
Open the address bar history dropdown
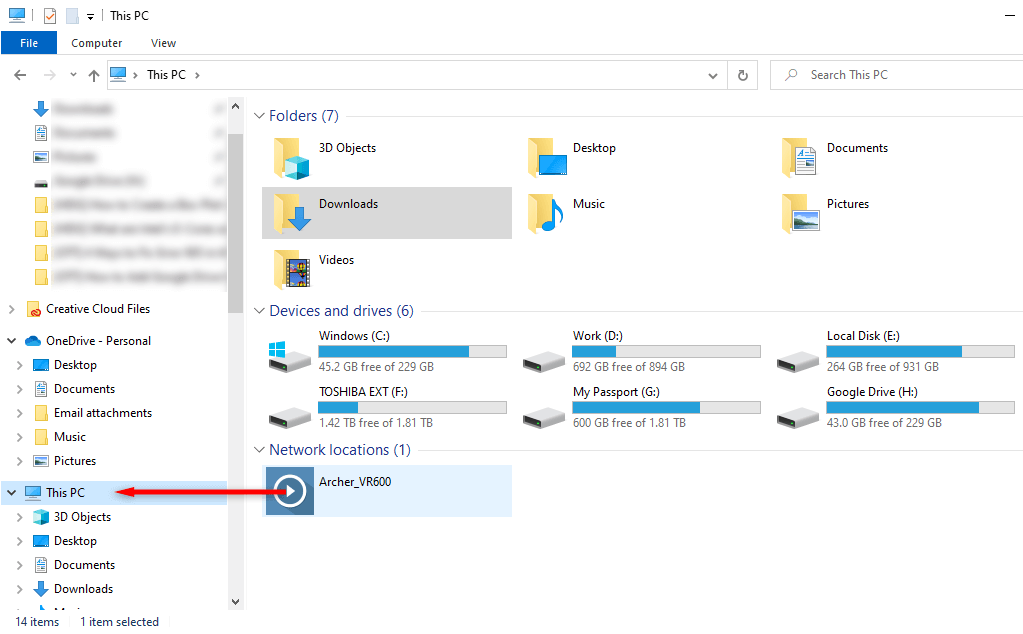point(712,75)
